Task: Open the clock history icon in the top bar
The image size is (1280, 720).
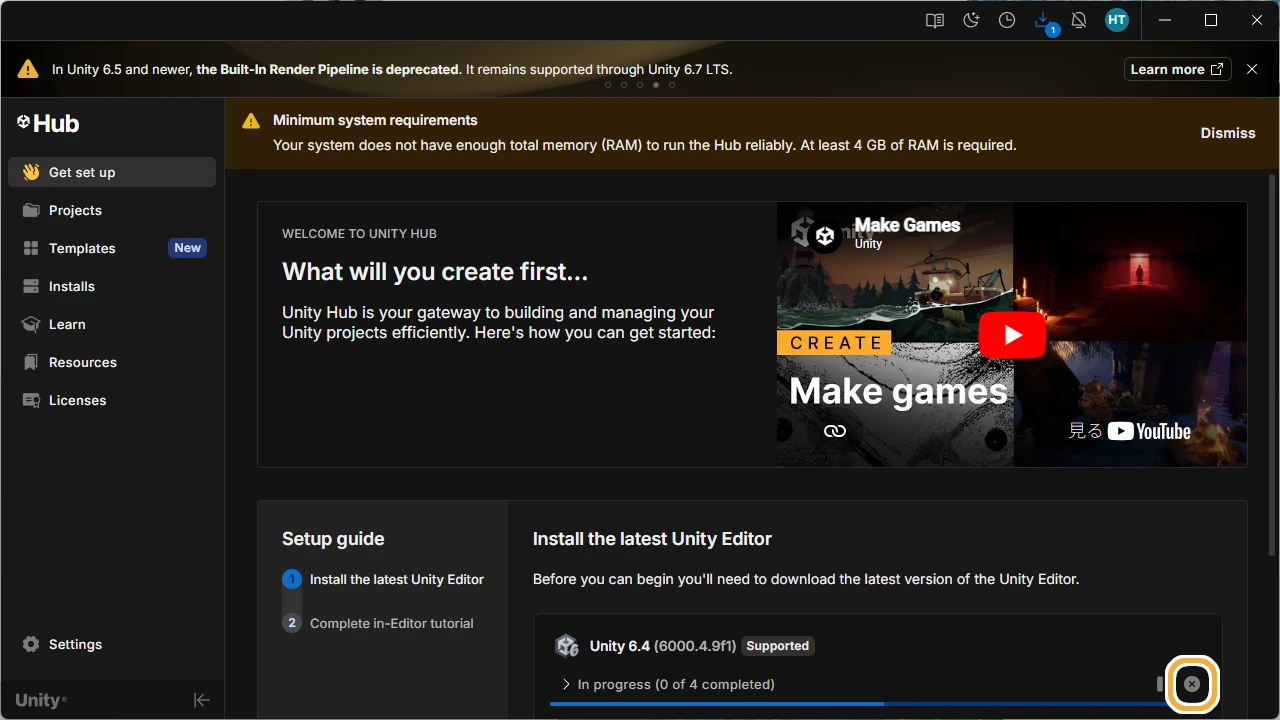Action: coord(1007,20)
